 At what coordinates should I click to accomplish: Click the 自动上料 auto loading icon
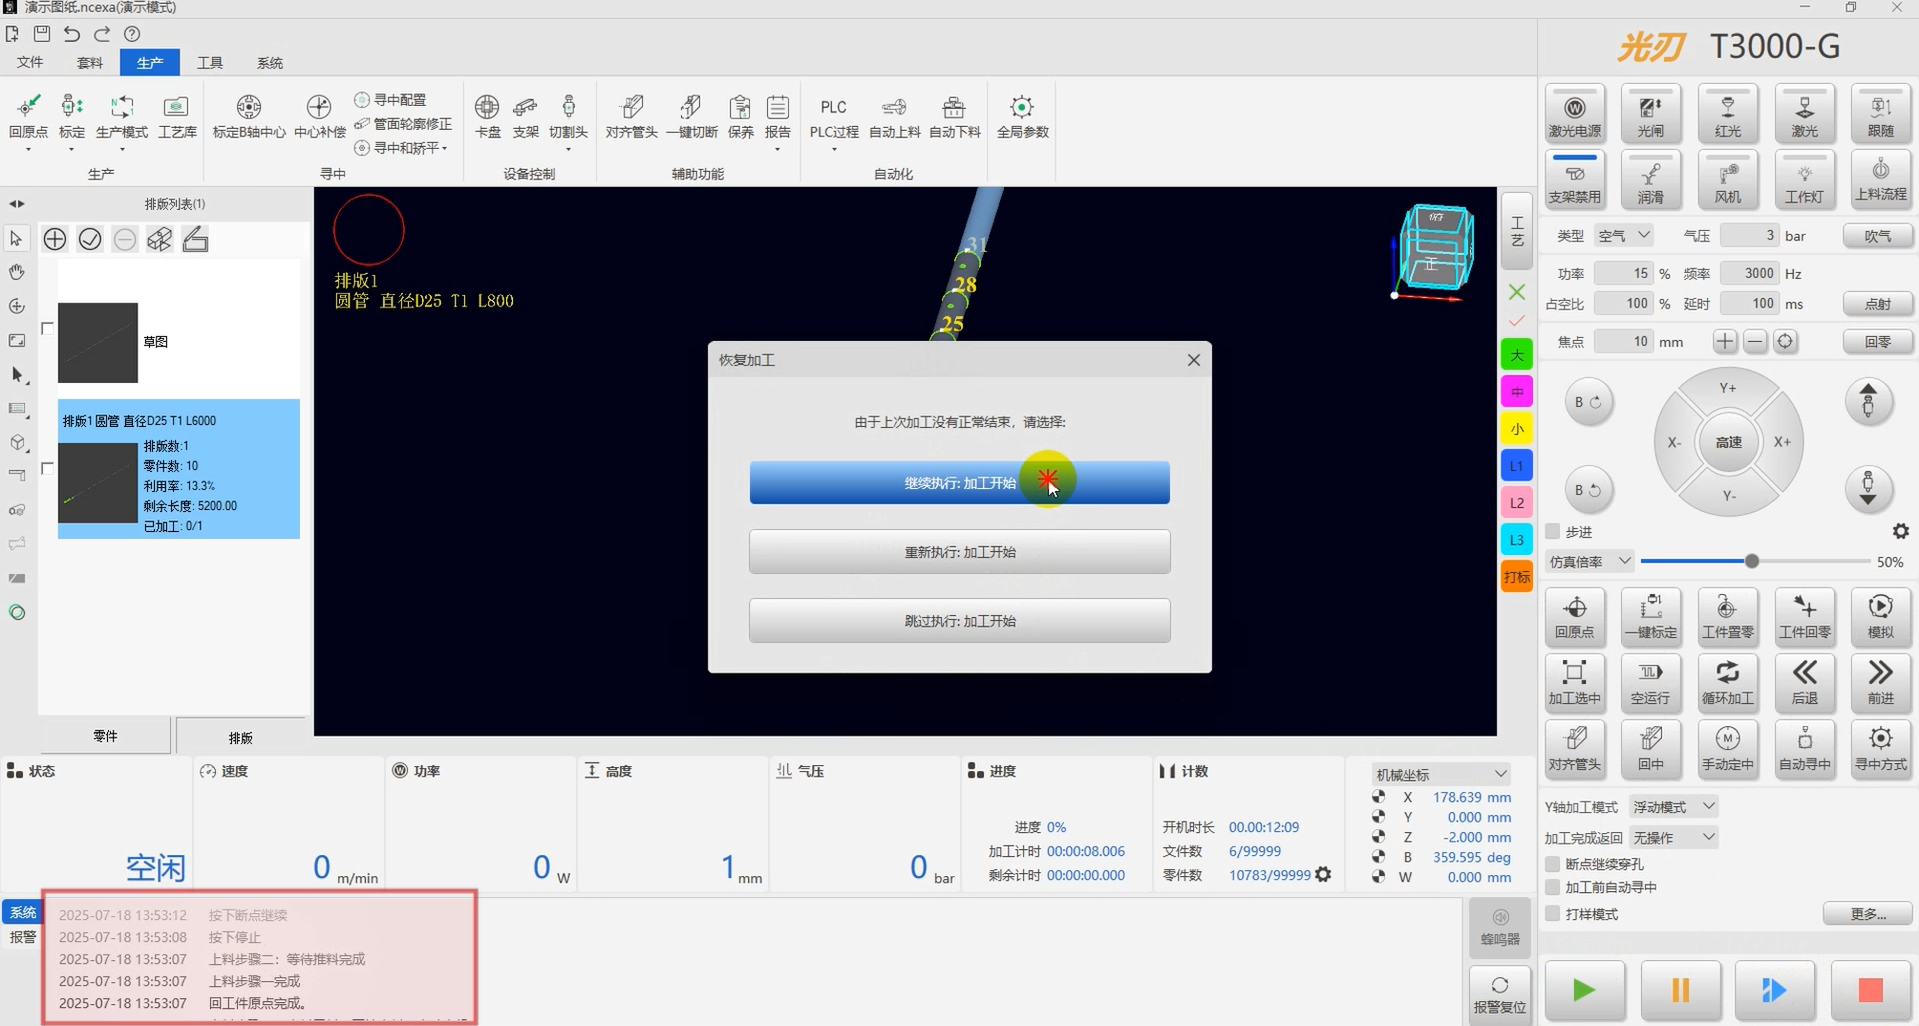tap(894, 117)
